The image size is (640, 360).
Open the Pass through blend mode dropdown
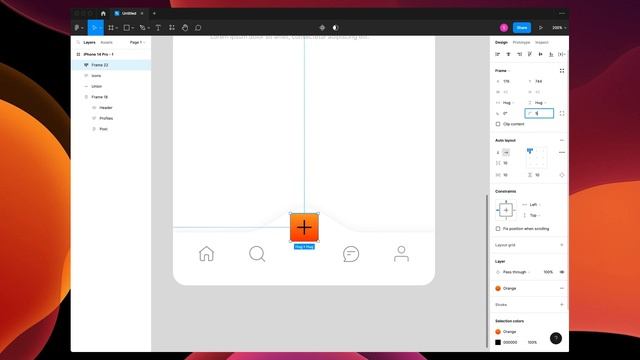[513, 272]
